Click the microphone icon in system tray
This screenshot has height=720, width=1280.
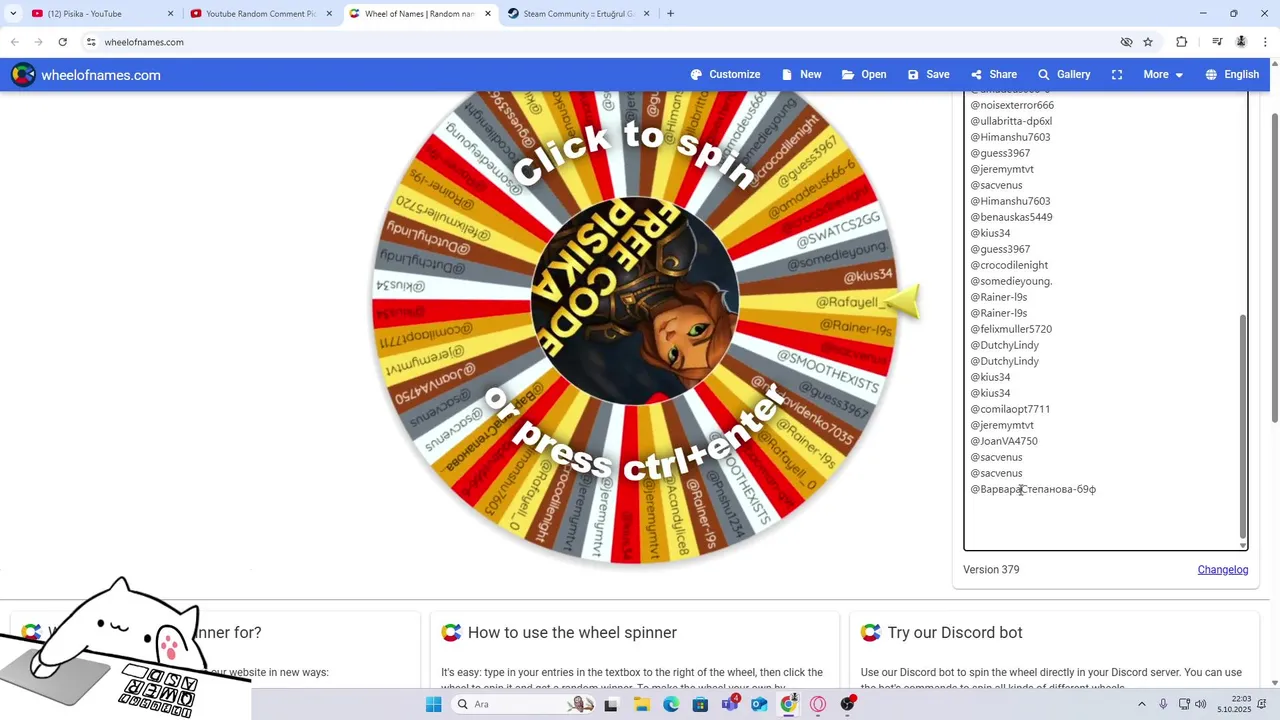(x=1163, y=704)
